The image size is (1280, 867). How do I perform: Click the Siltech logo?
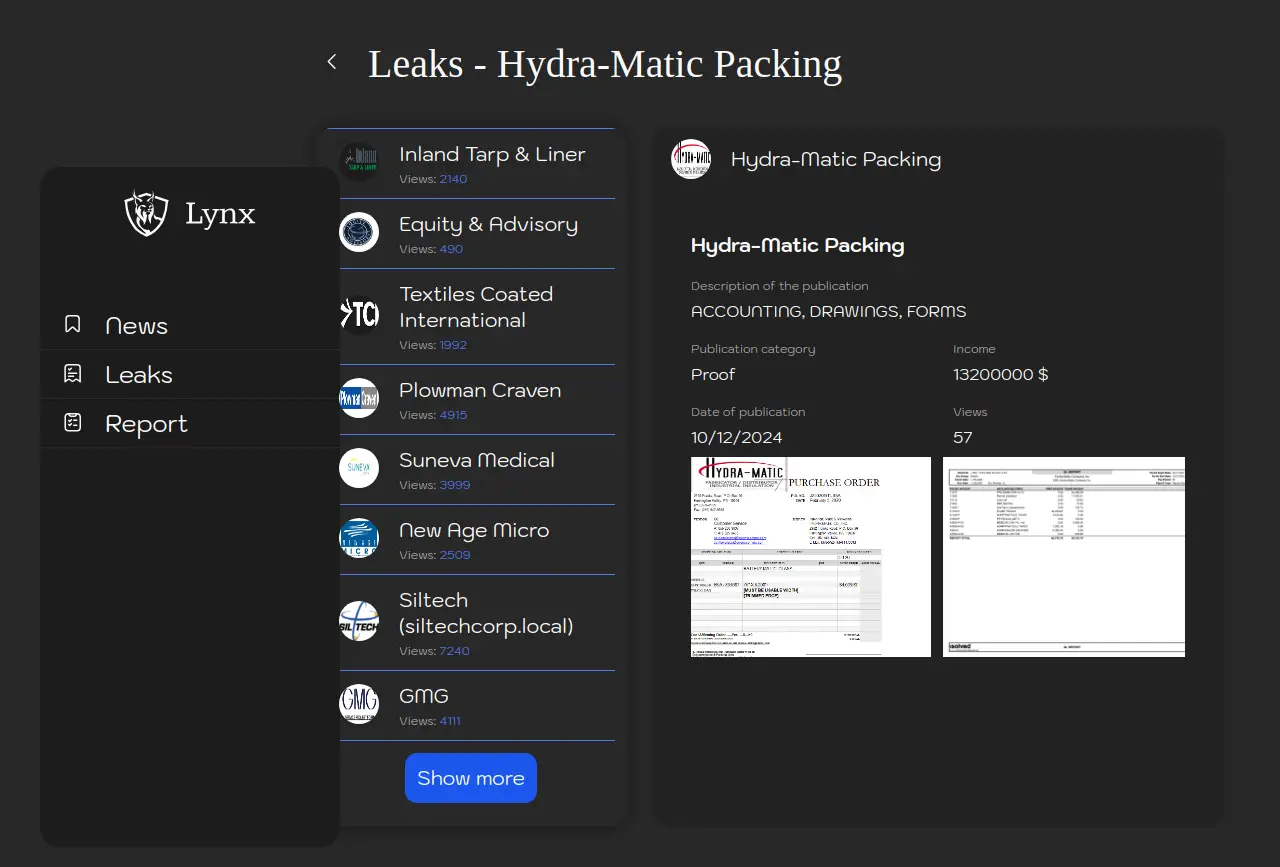(359, 621)
